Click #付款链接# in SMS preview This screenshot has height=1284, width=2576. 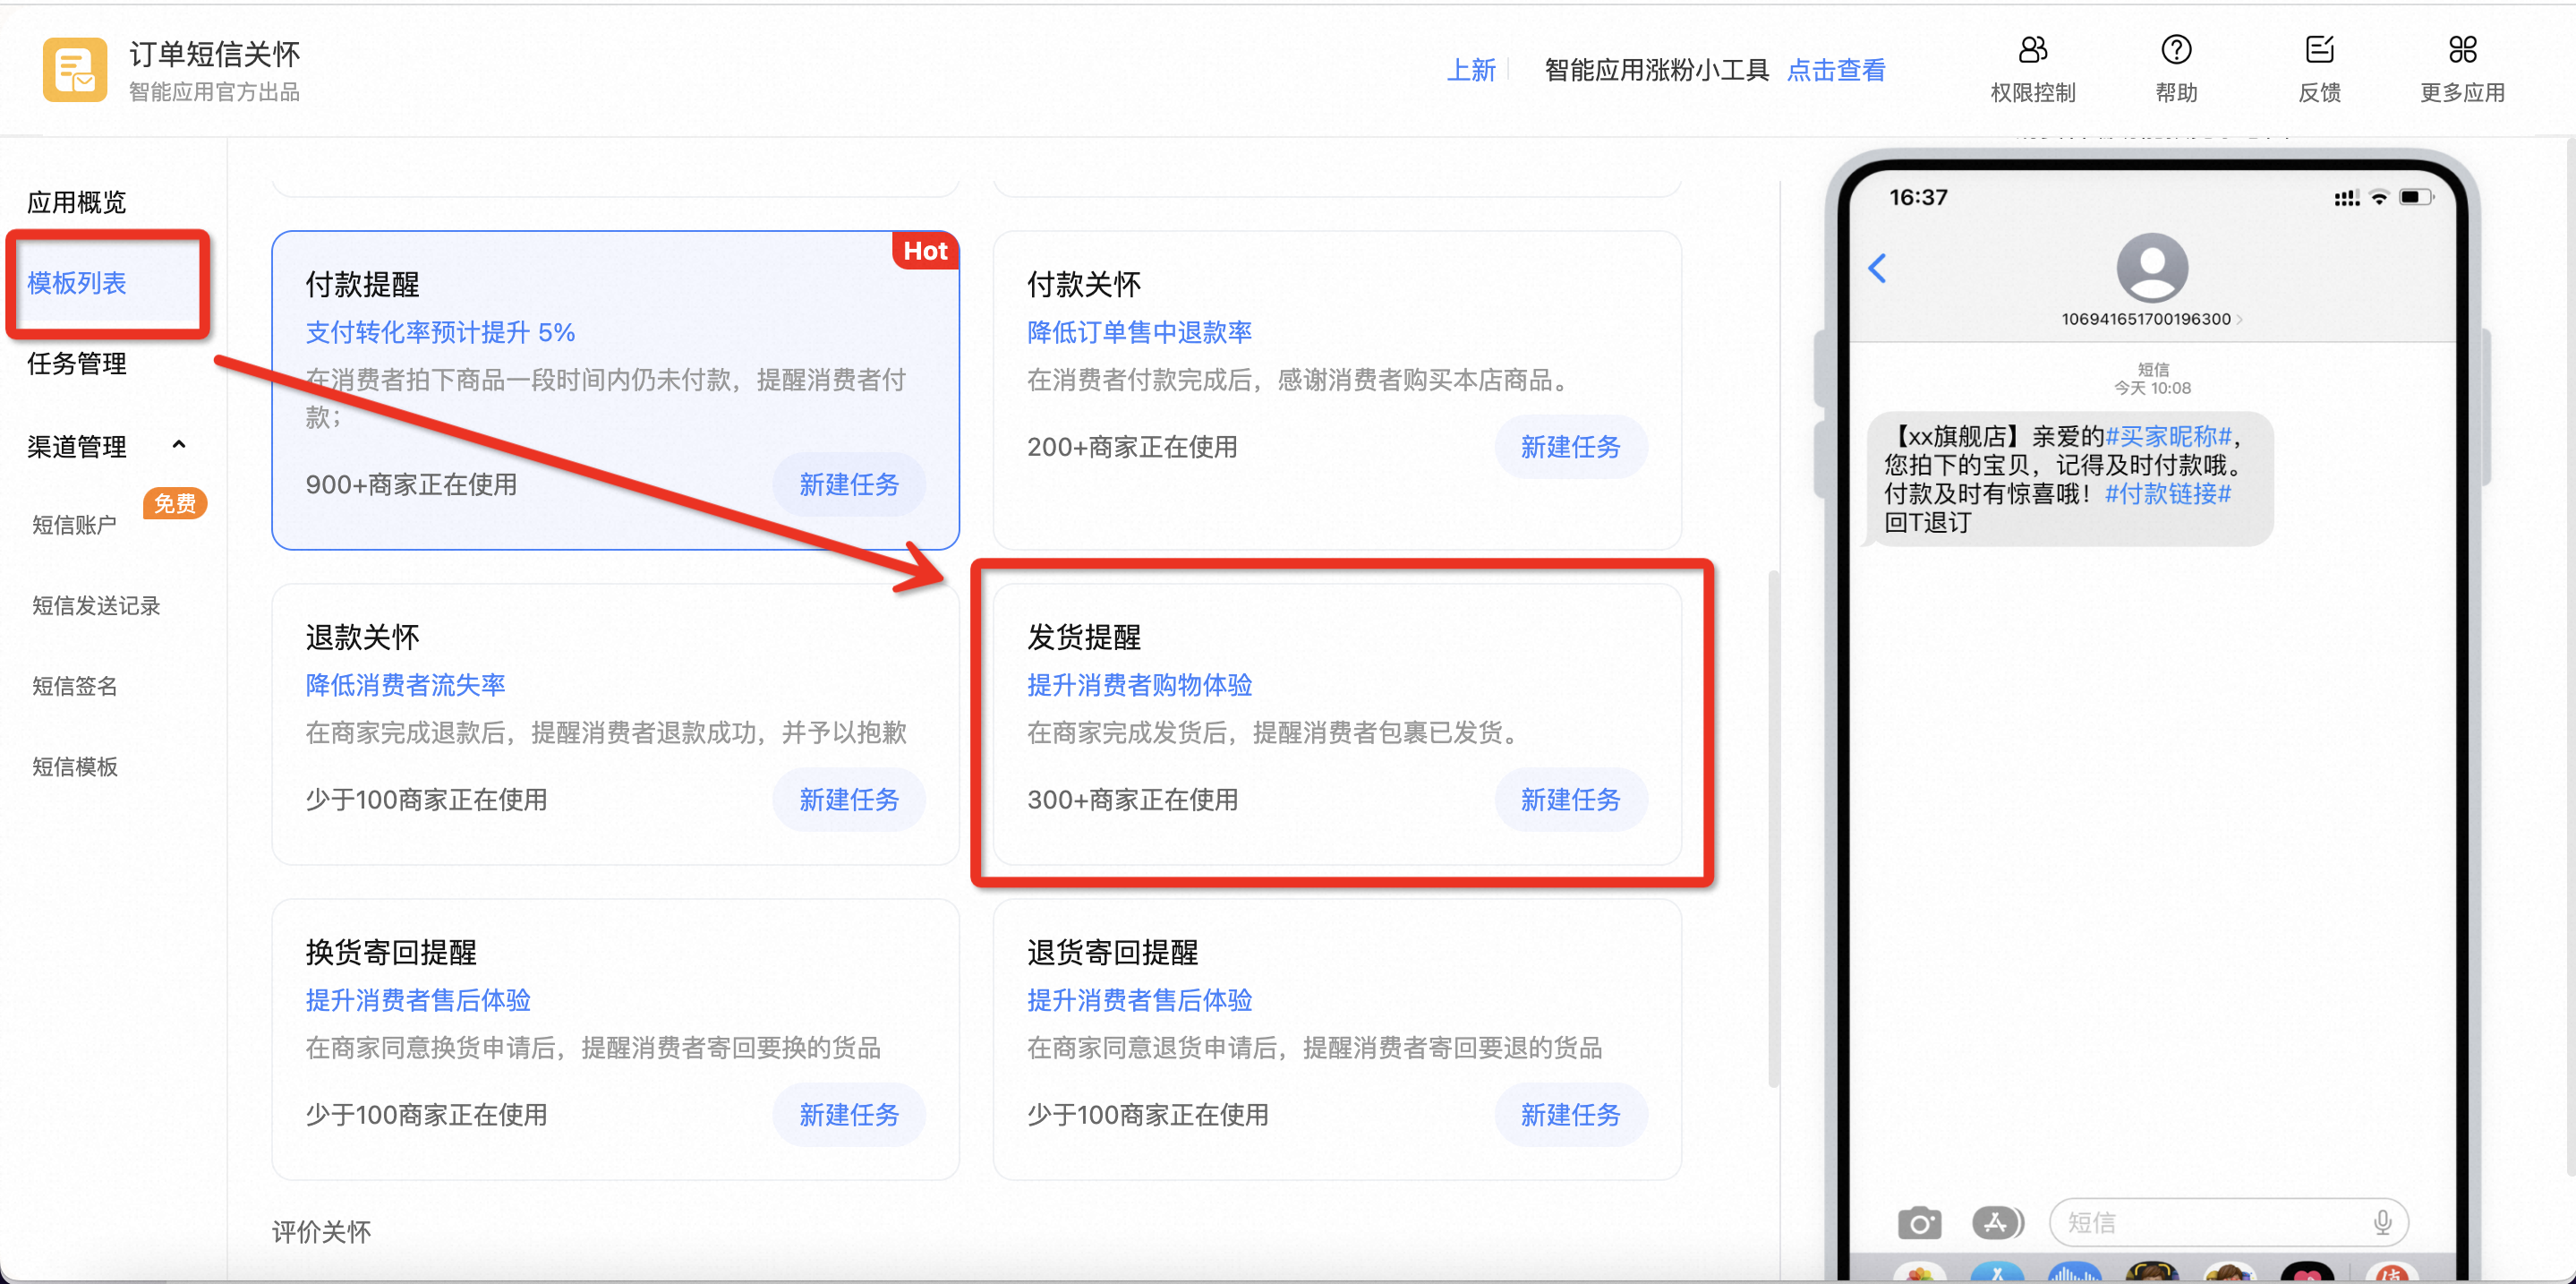click(2167, 494)
